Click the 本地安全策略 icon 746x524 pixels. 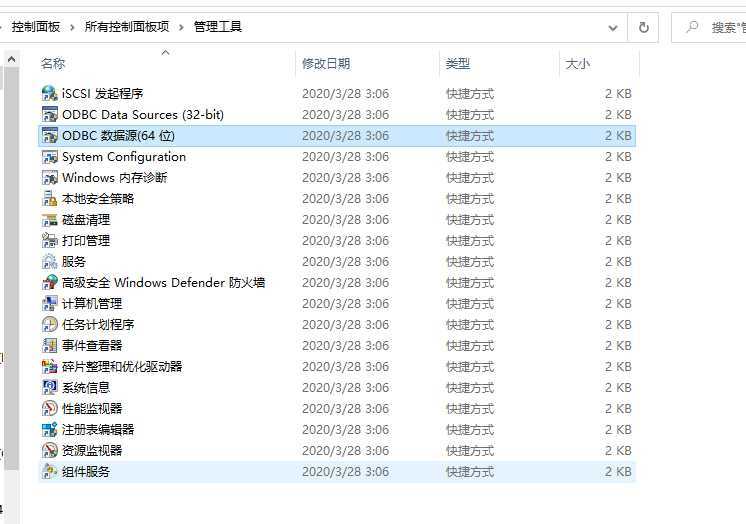(49, 198)
